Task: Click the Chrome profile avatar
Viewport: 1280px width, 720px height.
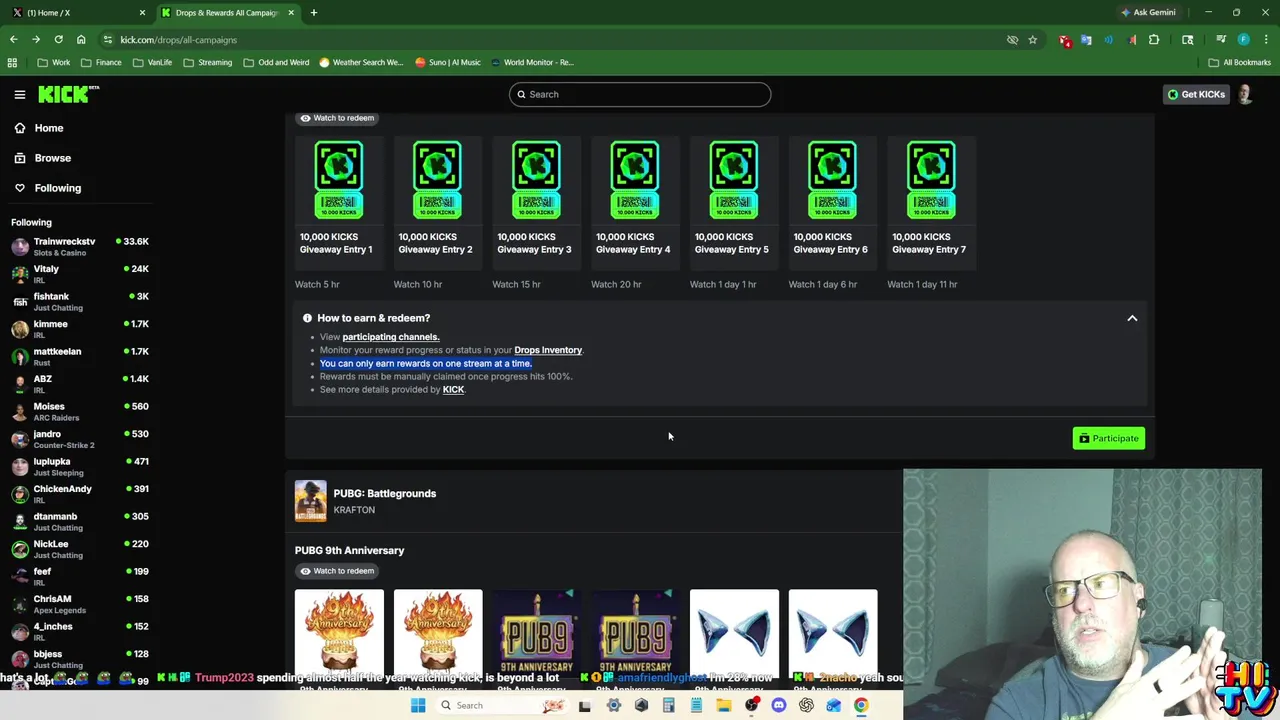Action: coord(1243,40)
